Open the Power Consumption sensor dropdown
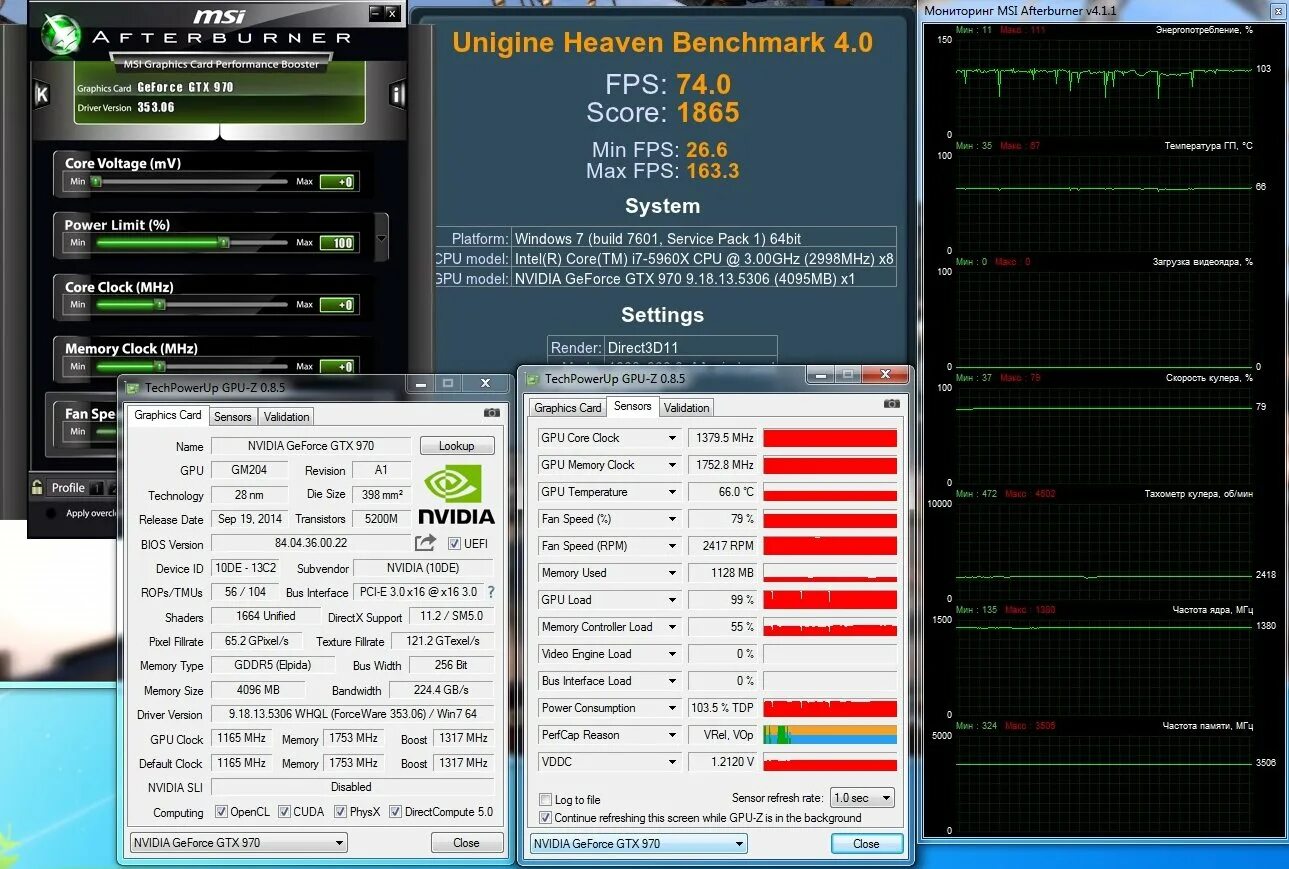 (x=672, y=708)
